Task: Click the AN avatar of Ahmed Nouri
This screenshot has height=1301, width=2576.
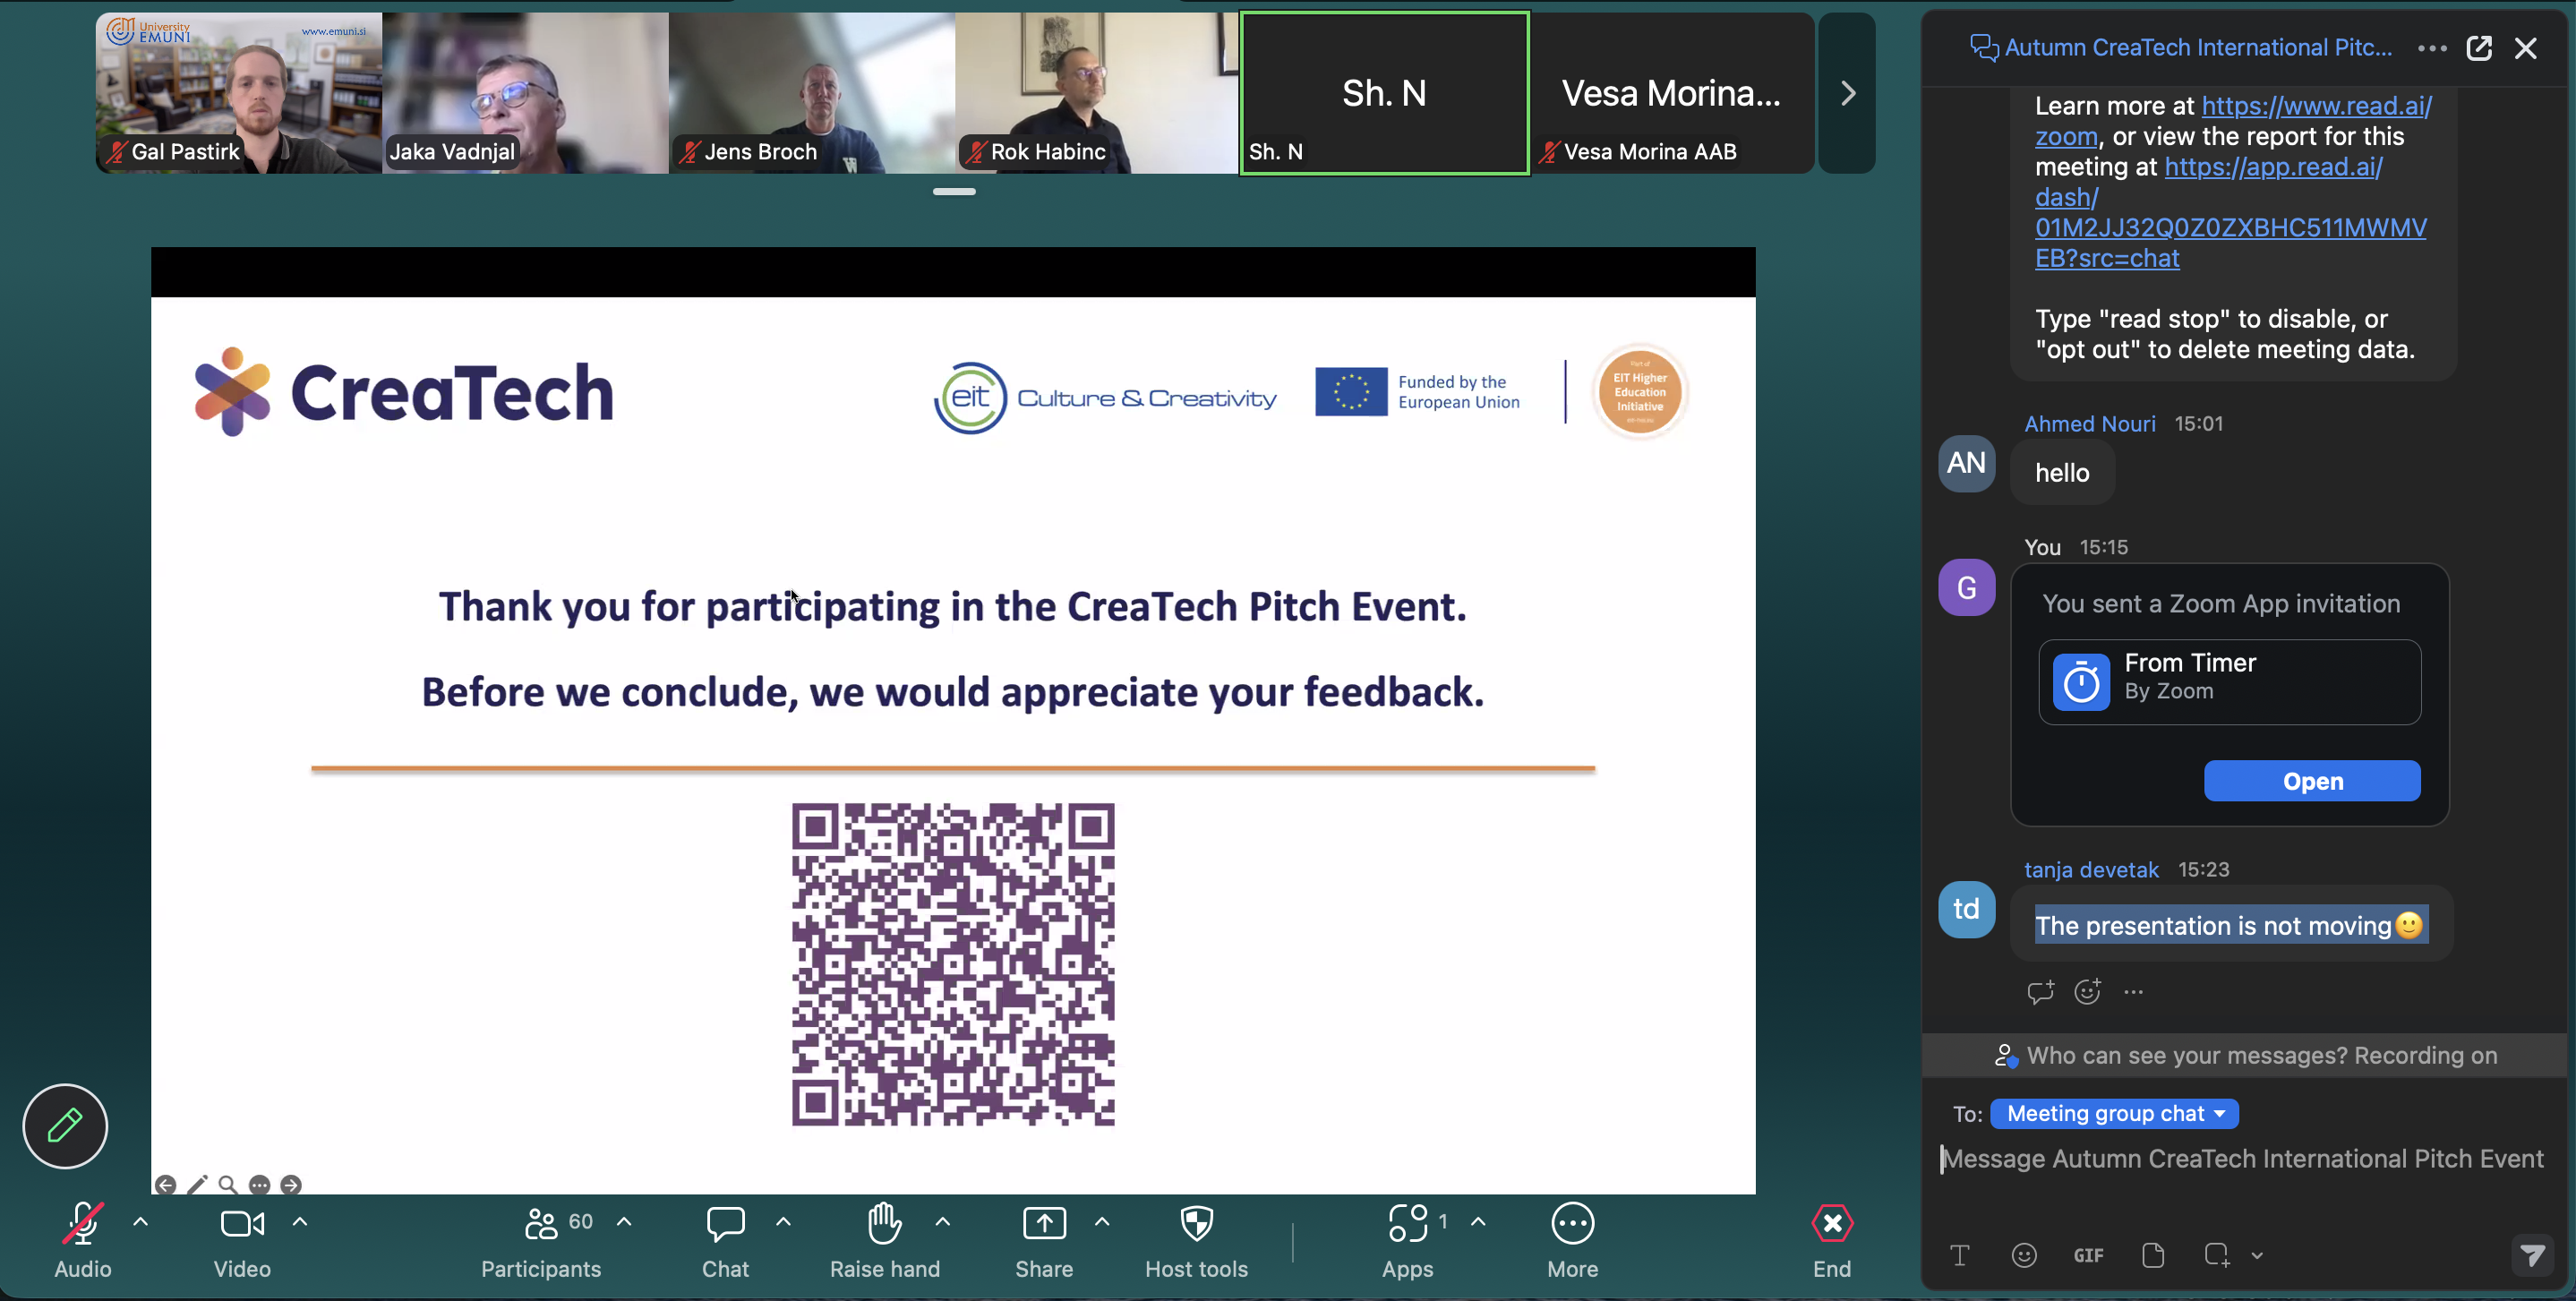Action: pyautogui.click(x=1967, y=463)
